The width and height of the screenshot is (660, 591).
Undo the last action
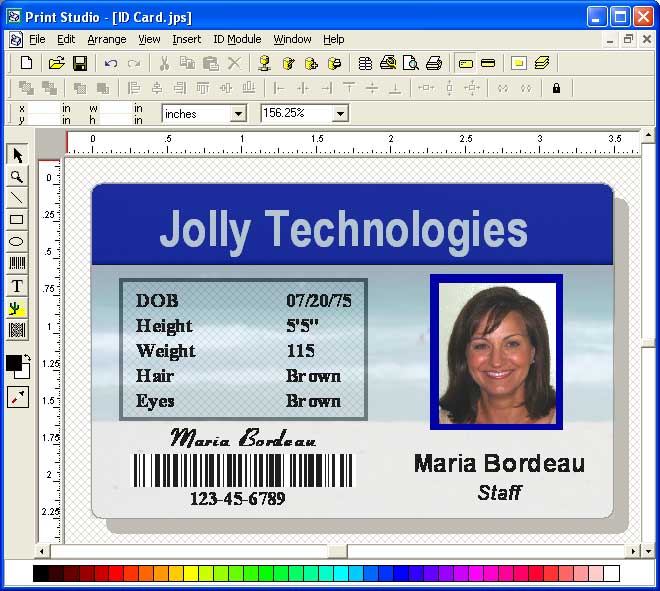point(111,63)
